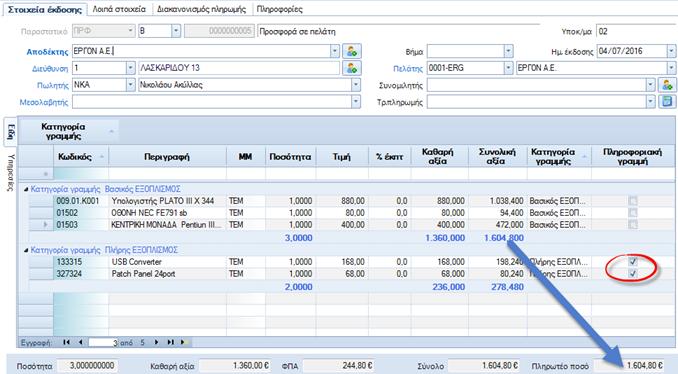Select the vertical Είδη side tab
The width and height of the screenshot is (678, 374).
point(11,132)
